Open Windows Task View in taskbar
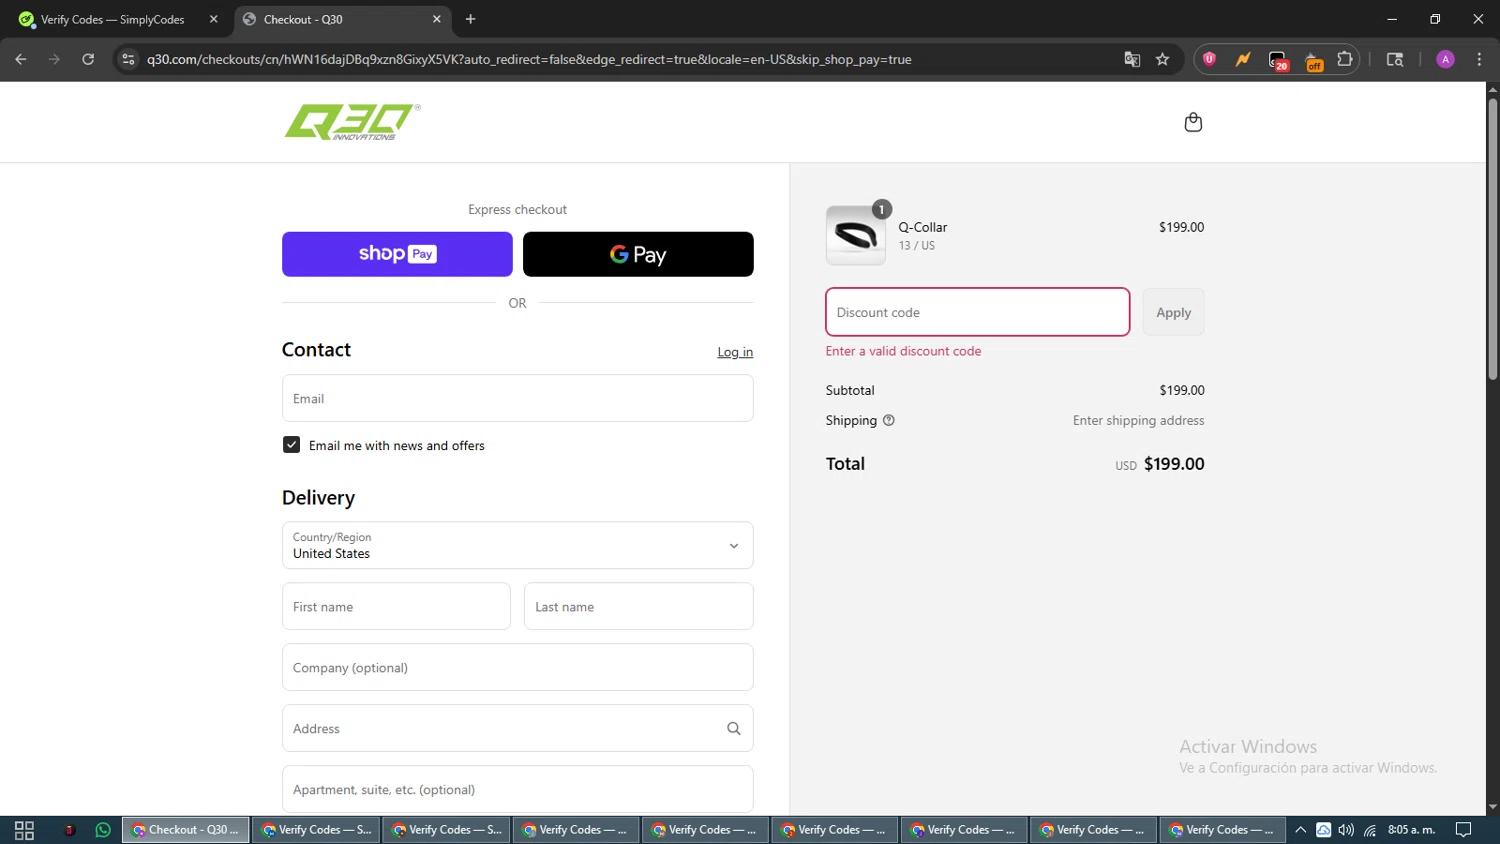This screenshot has height=844, width=1500. click(24, 830)
